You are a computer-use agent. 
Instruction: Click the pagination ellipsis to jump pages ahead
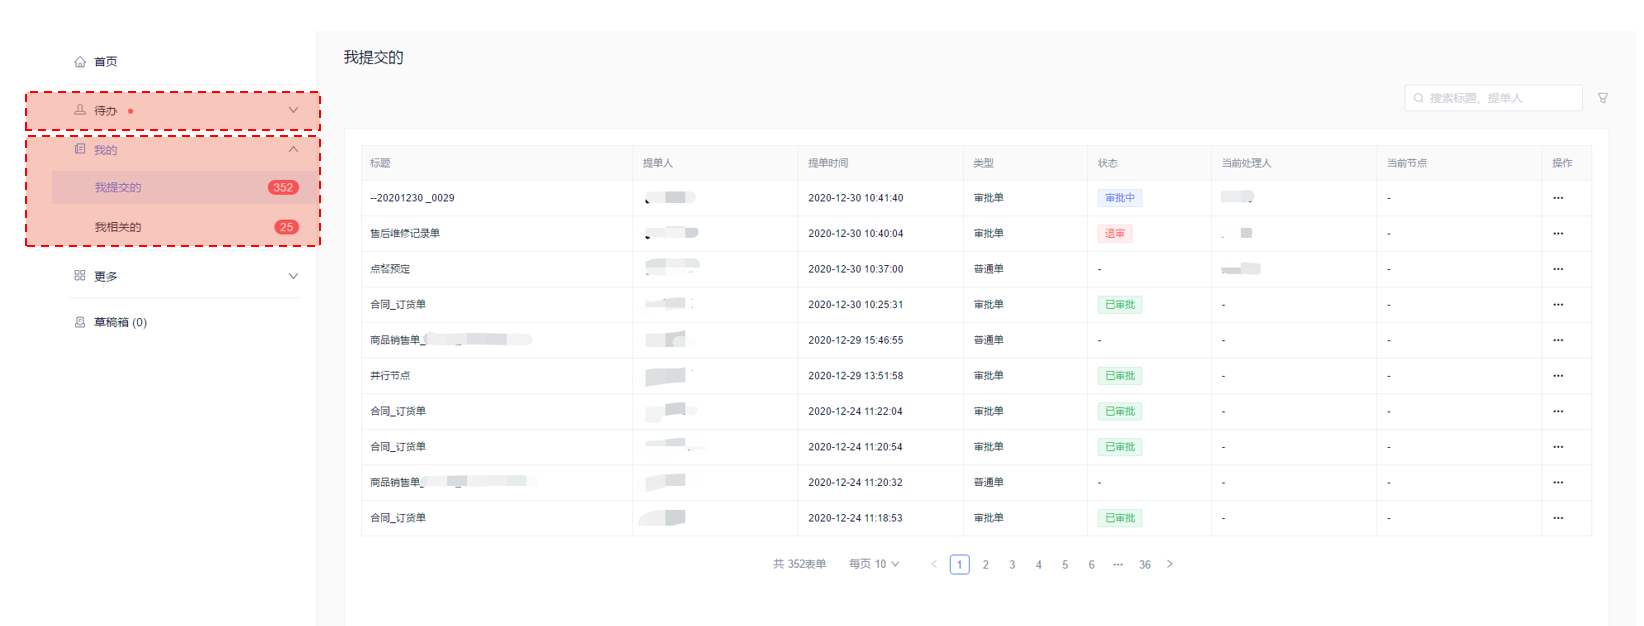(1118, 564)
